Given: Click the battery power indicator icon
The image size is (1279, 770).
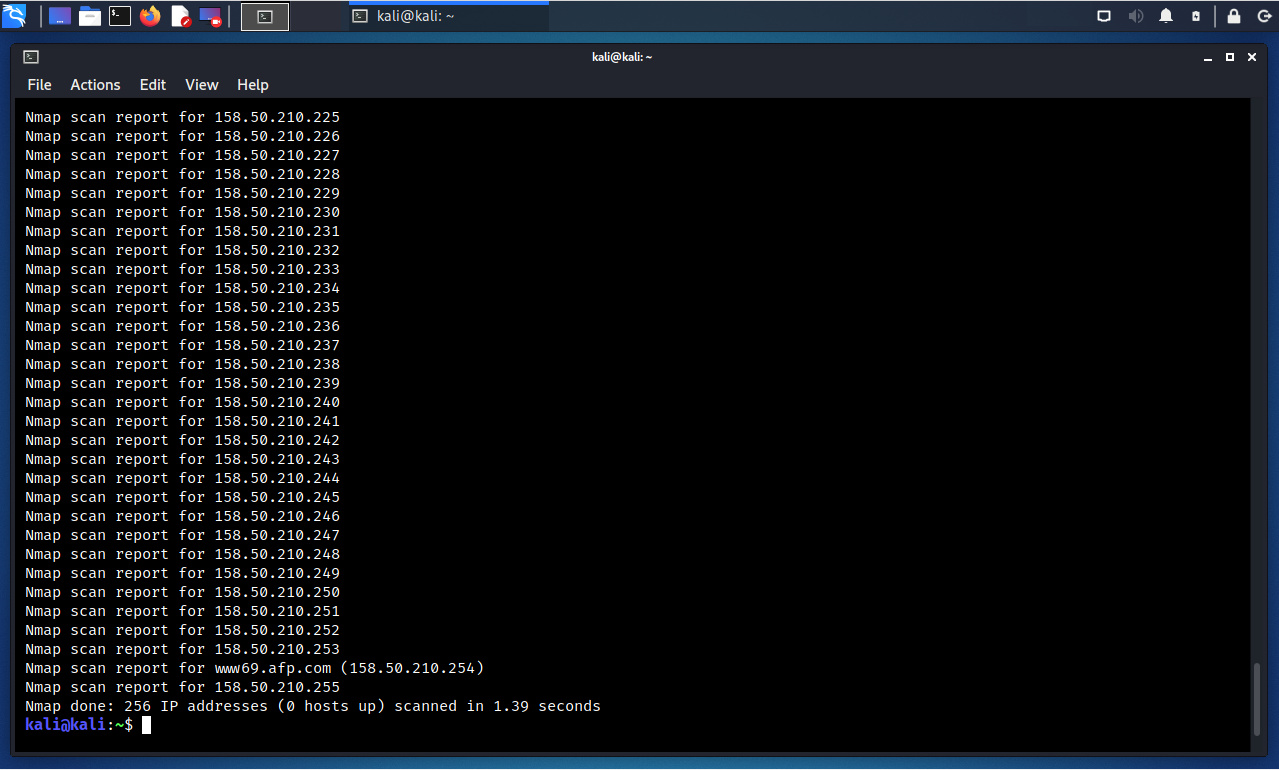Looking at the screenshot, I should click(1196, 16).
